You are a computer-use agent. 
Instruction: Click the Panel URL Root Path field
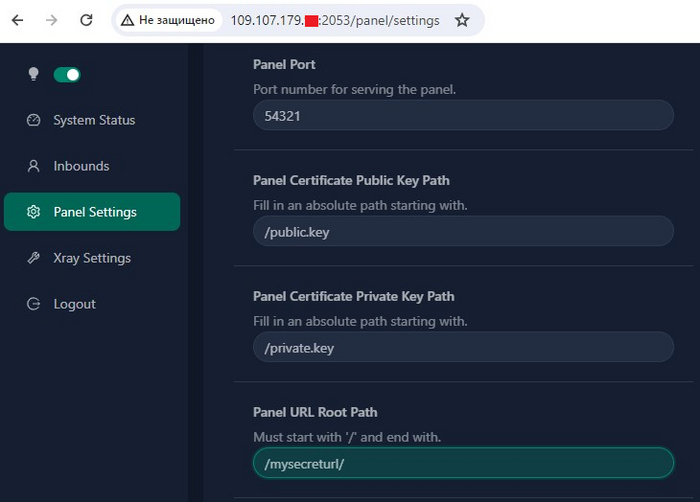pyautogui.click(x=463, y=463)
